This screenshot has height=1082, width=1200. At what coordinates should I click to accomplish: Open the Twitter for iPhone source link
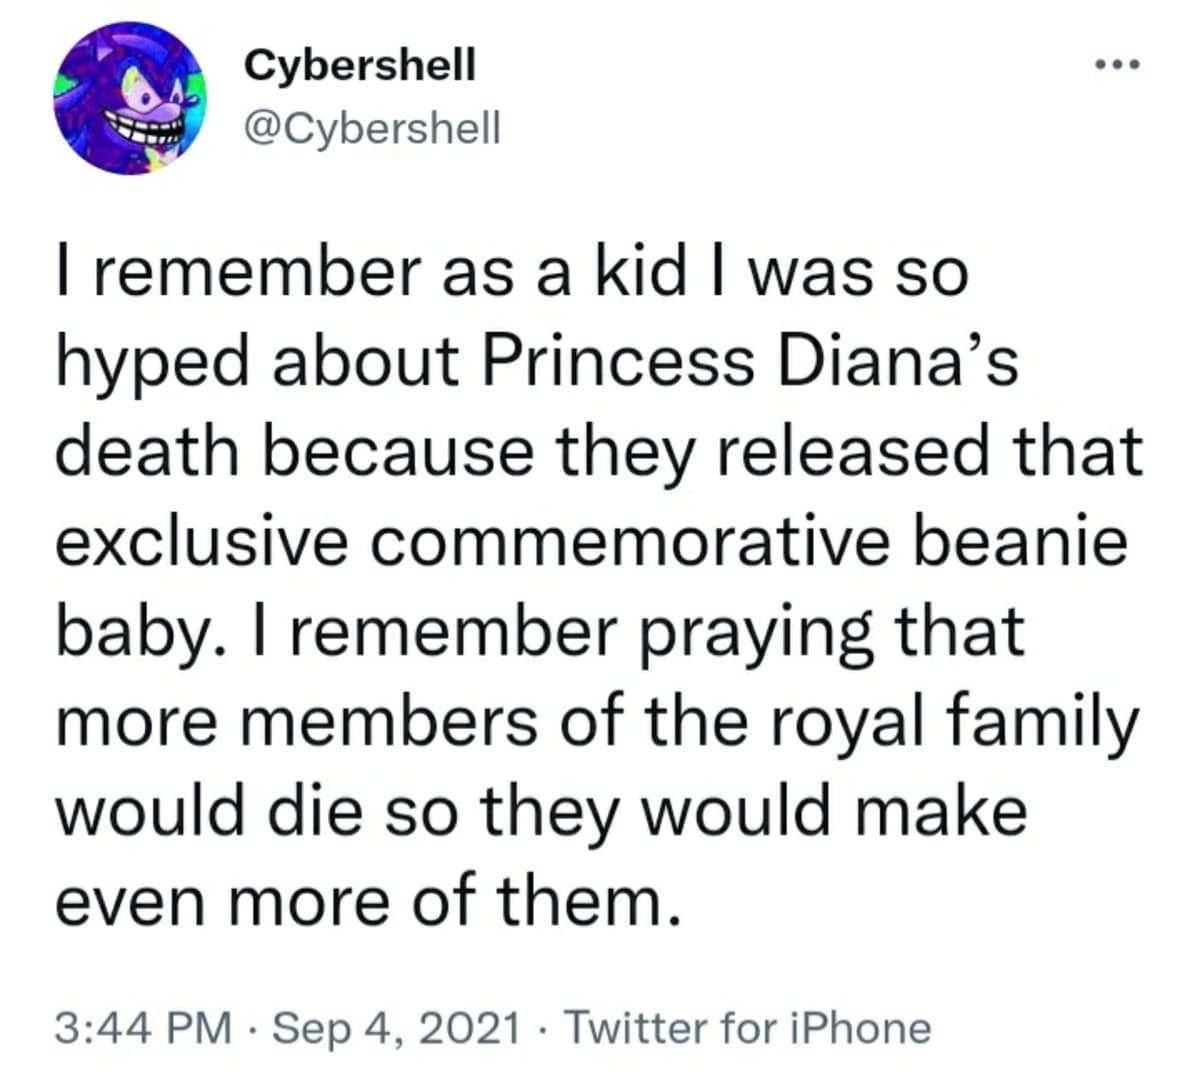748,1028
